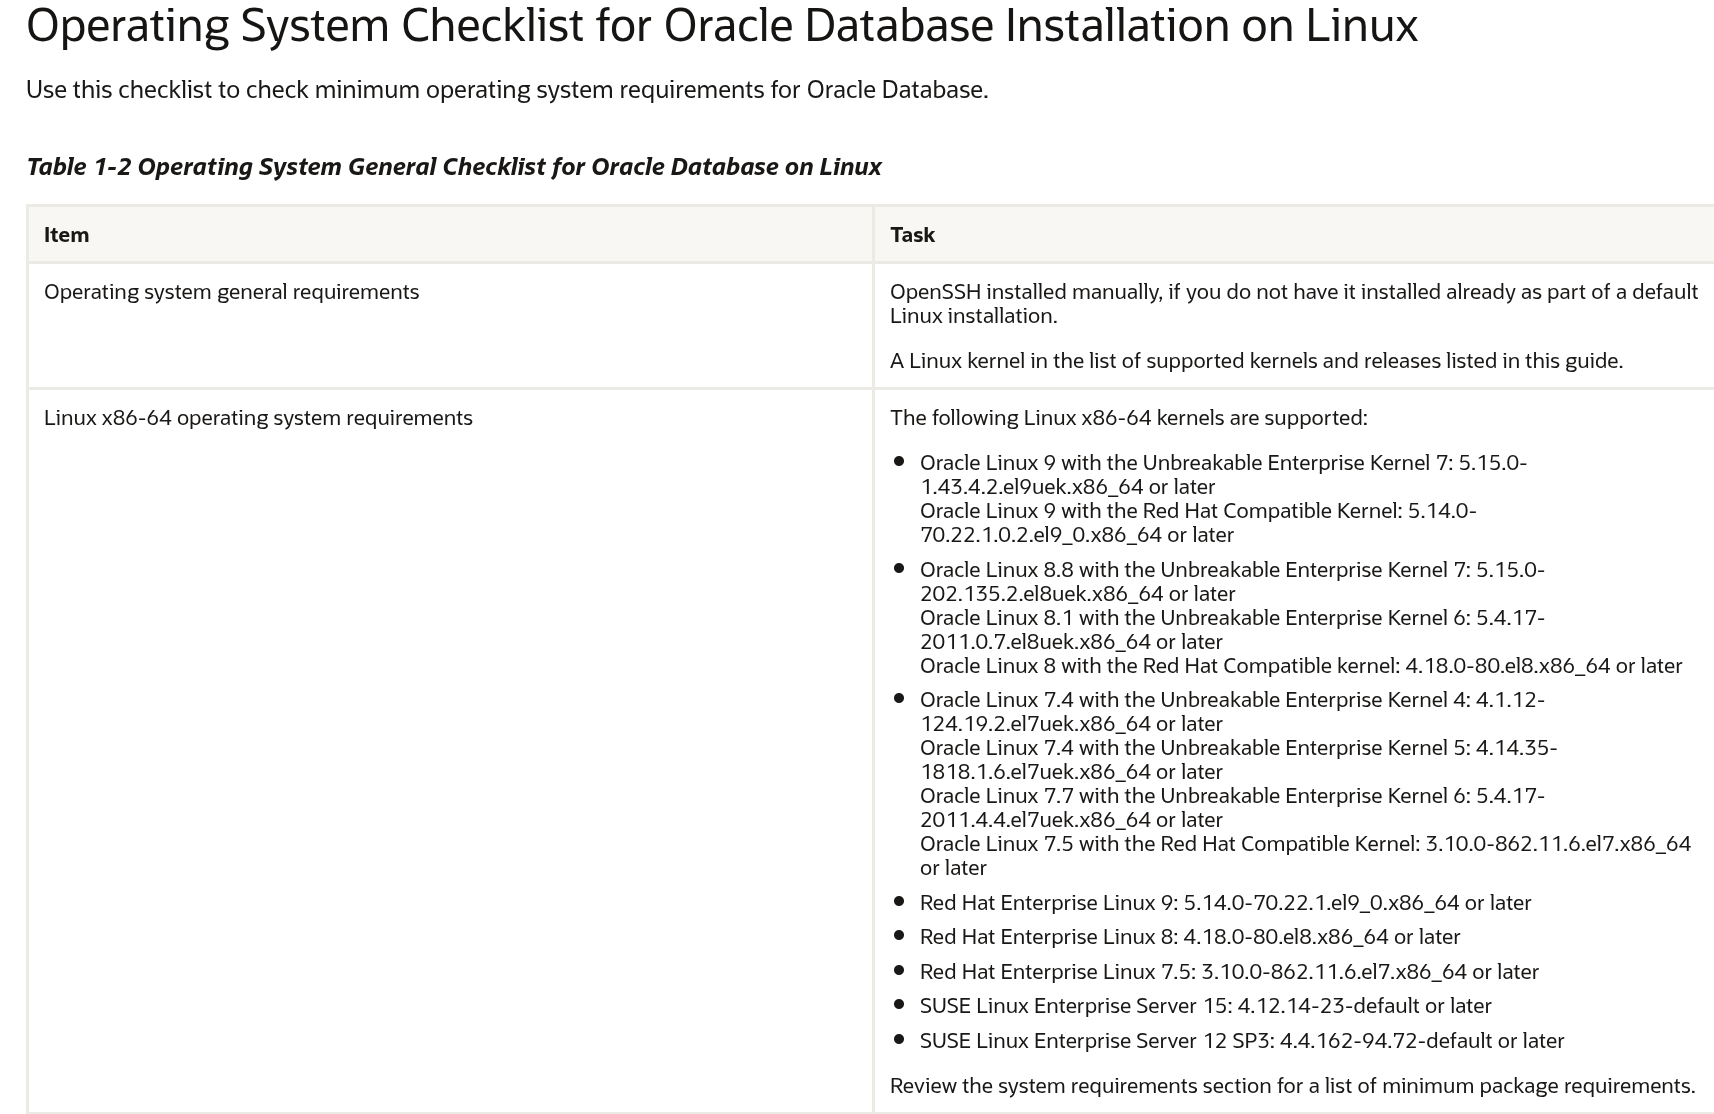1714x1114 pixels.
Task: Click the Oracle Linux 8.1 UEK 6 entry
Action: (1231, 630)
